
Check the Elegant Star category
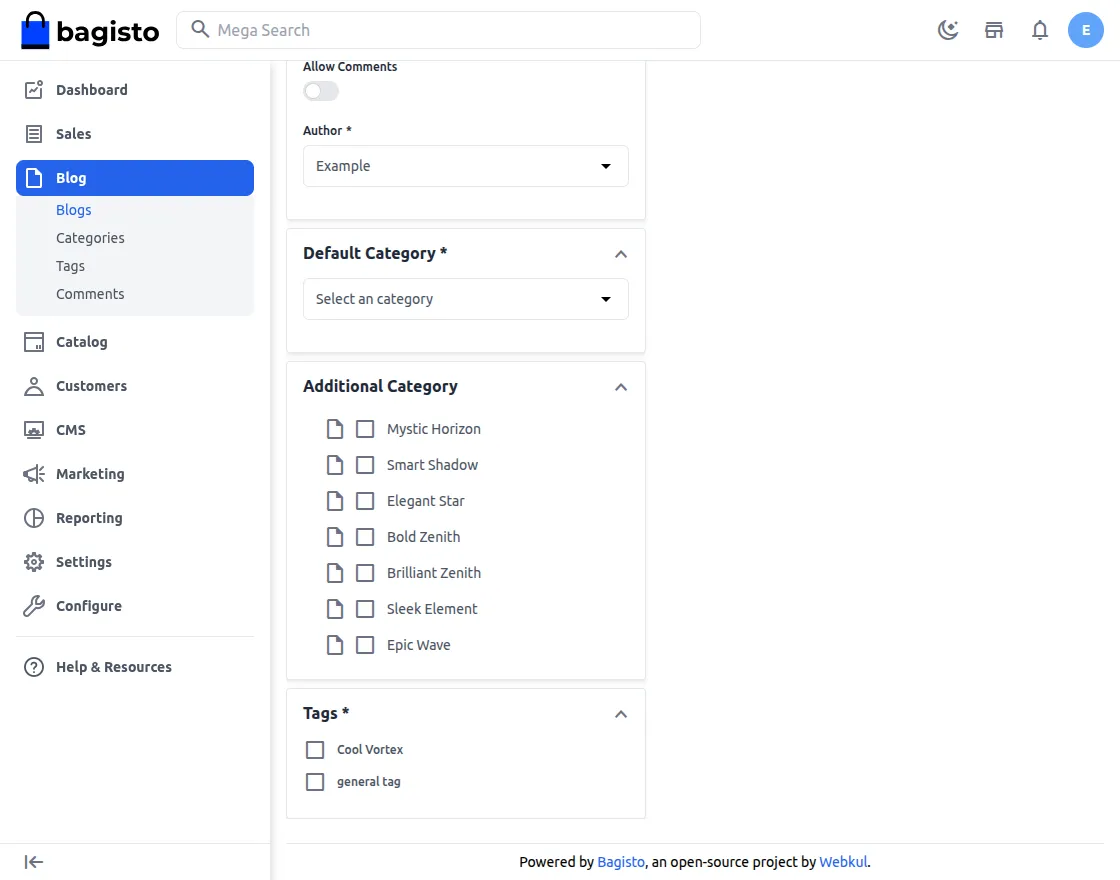click(x=365, y=501)
